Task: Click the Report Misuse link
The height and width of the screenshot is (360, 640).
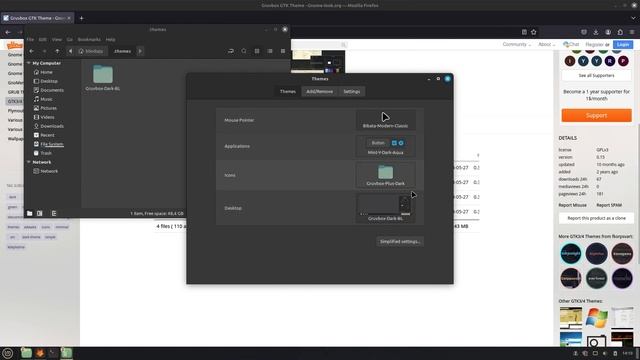Action: click(572, 205)
